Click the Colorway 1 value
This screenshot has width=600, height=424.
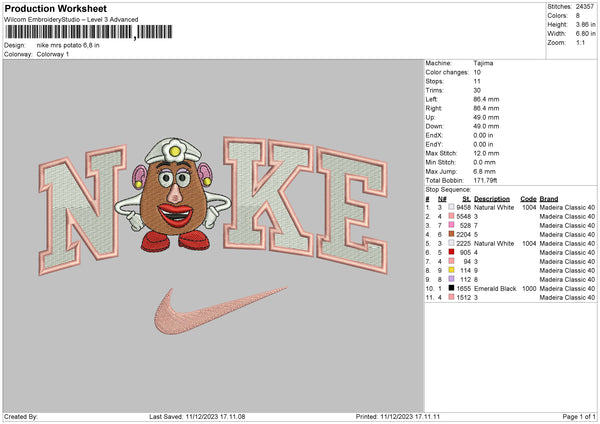click(x=53, y=54)
